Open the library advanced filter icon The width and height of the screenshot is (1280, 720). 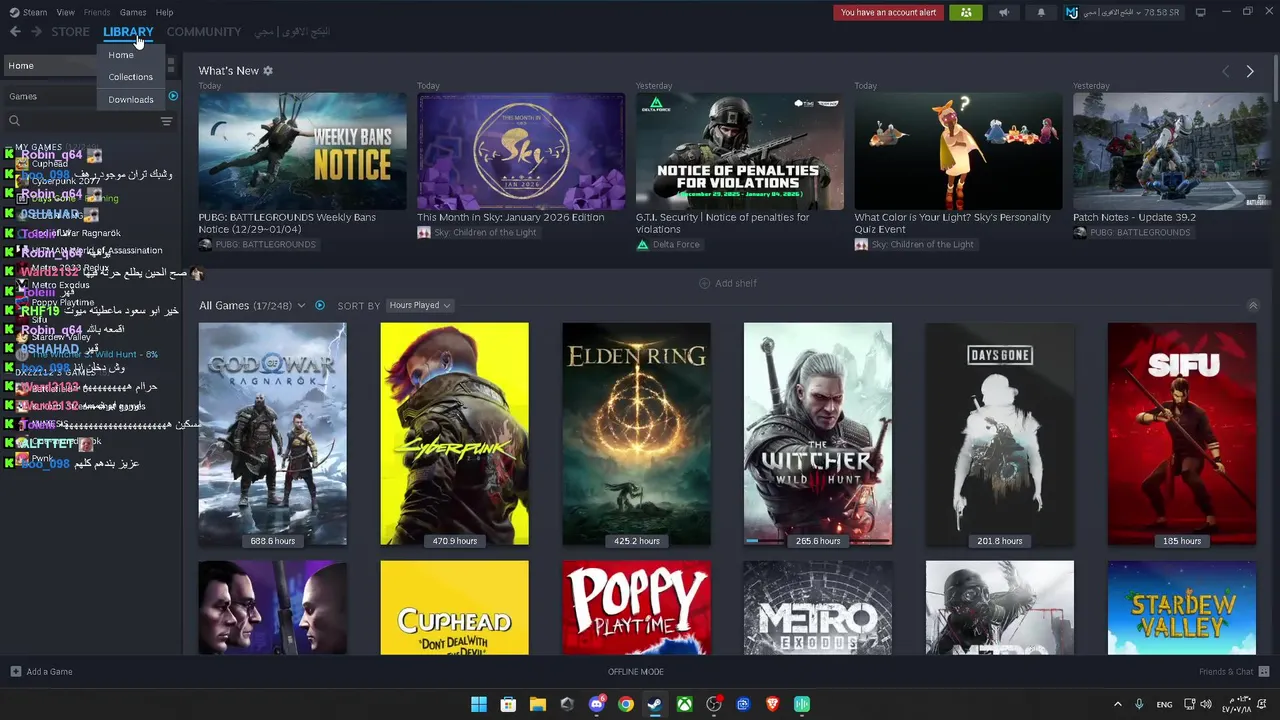coord(166,121)
